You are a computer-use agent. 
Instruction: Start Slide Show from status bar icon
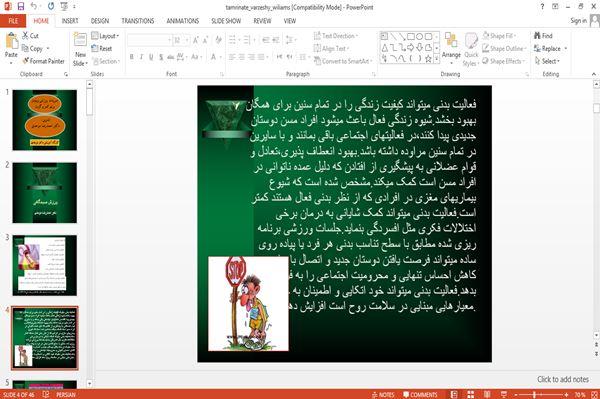coord(504,395)
